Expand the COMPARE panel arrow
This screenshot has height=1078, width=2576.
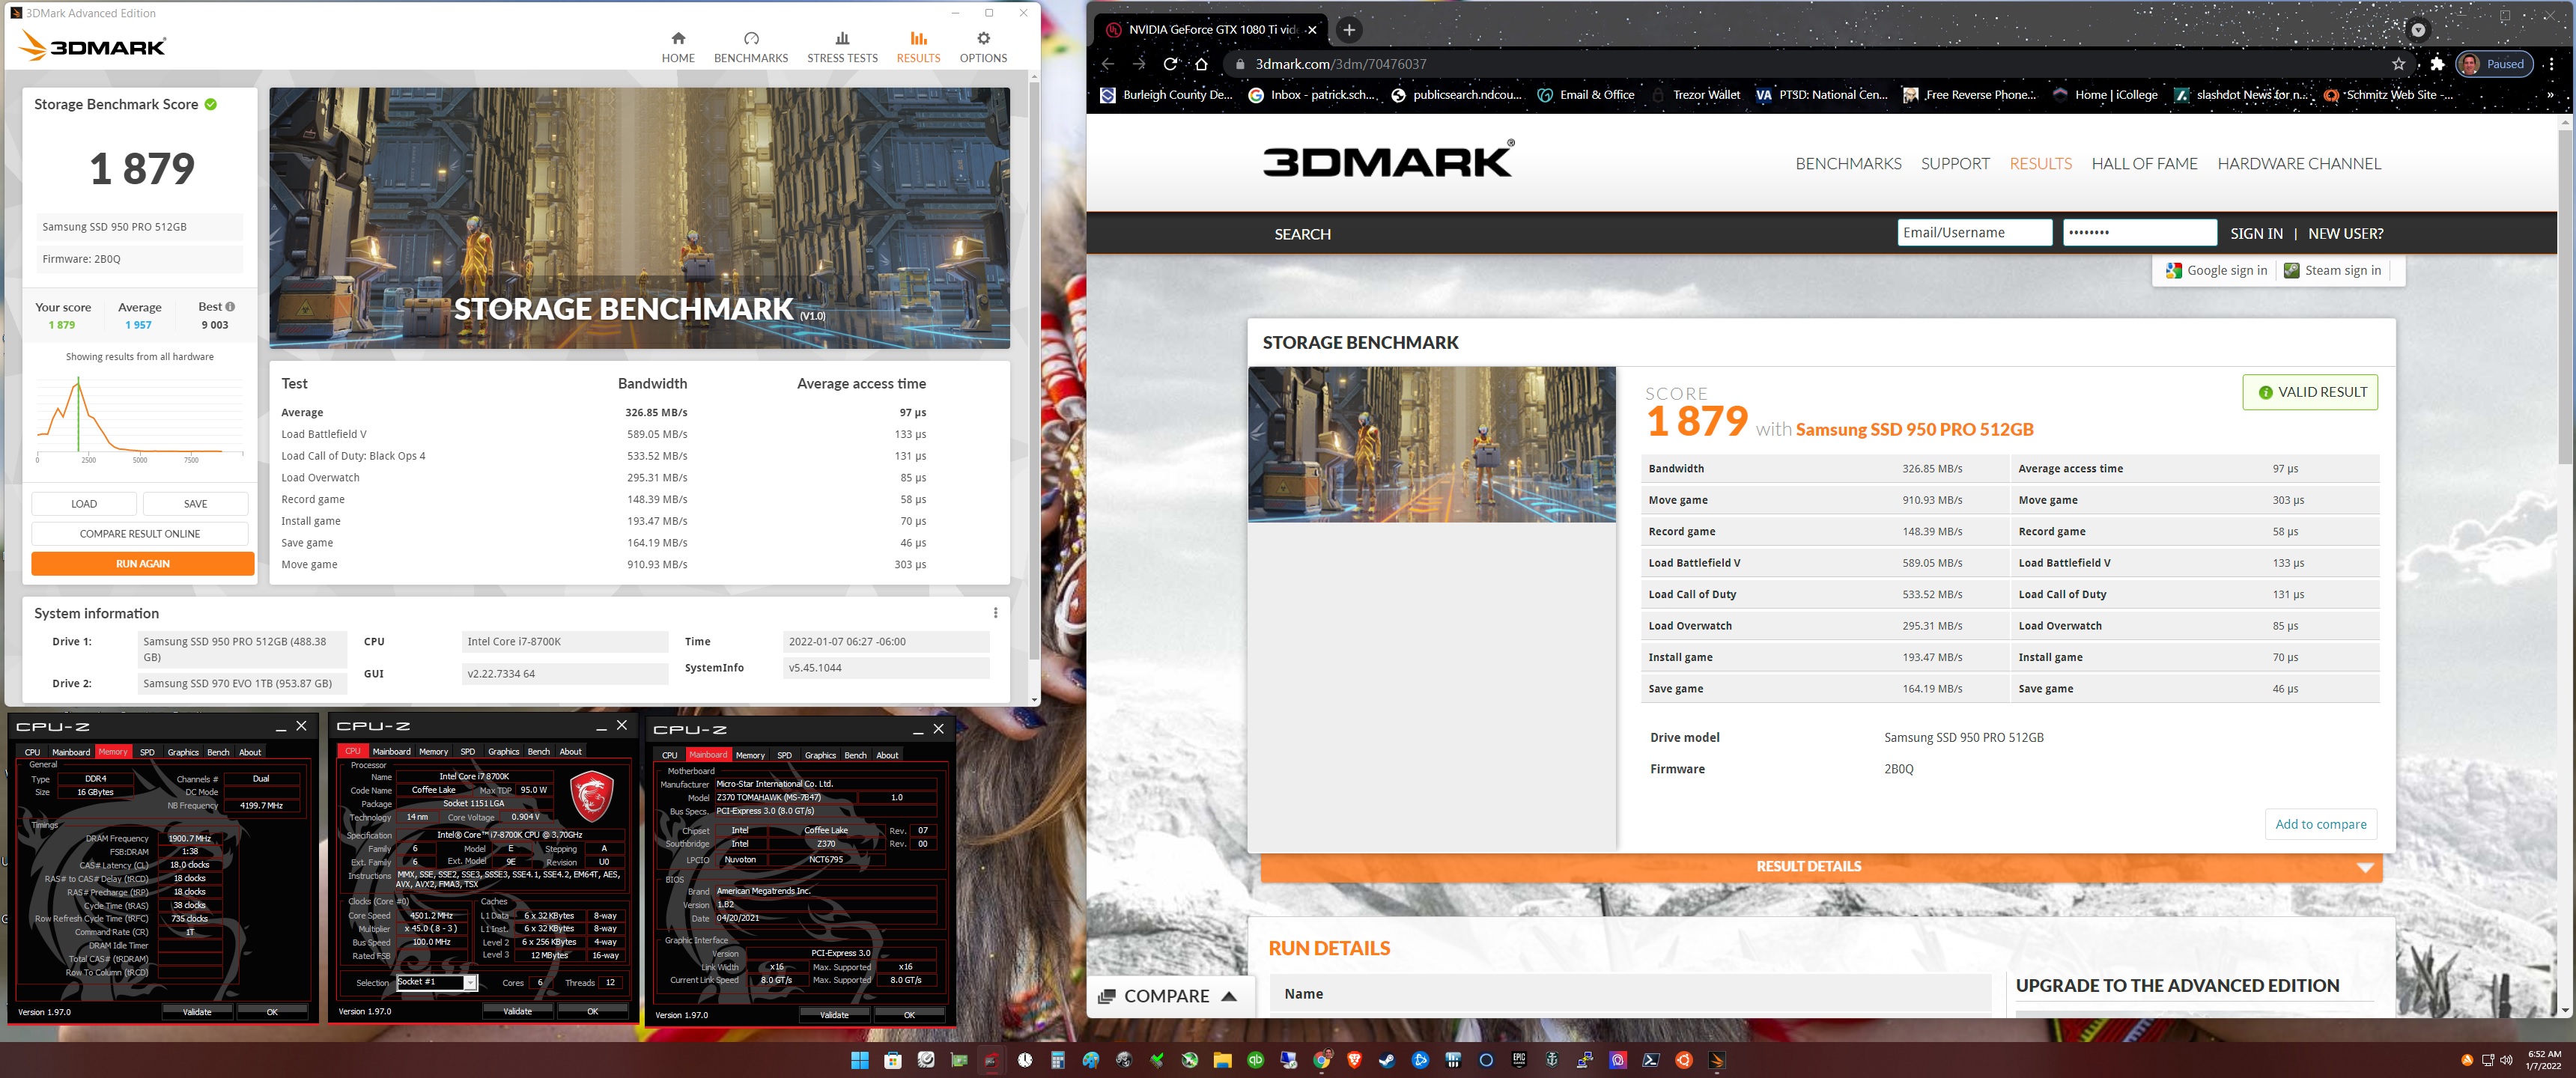tap(1229, 996)
